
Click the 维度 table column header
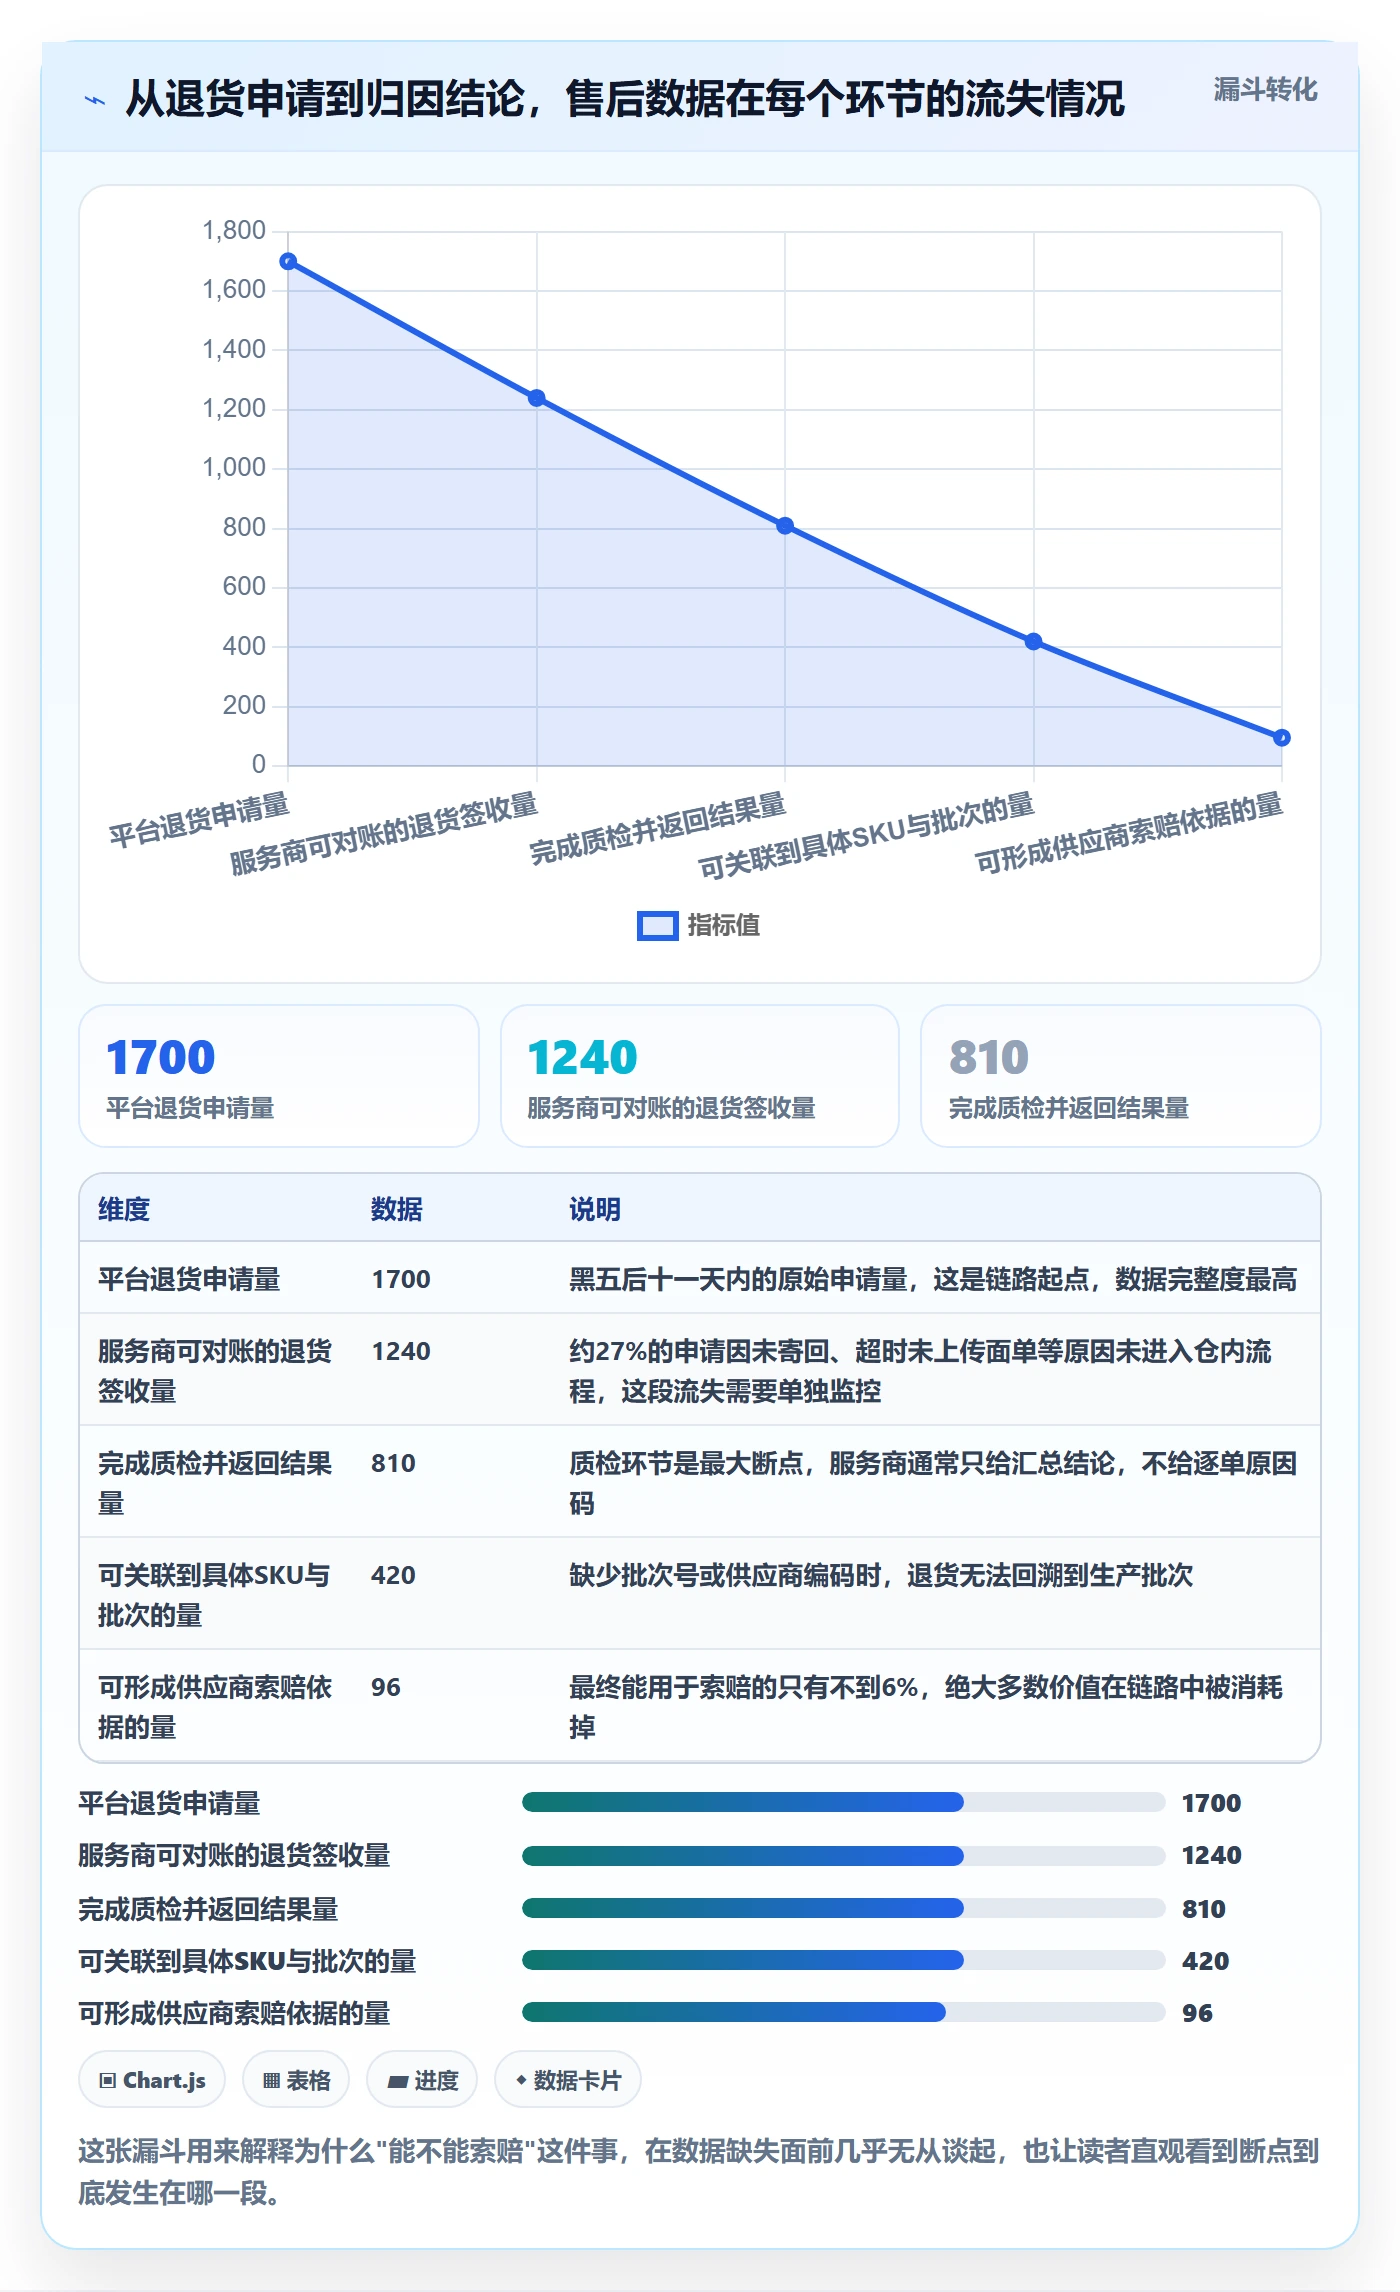coord(124,1209)
